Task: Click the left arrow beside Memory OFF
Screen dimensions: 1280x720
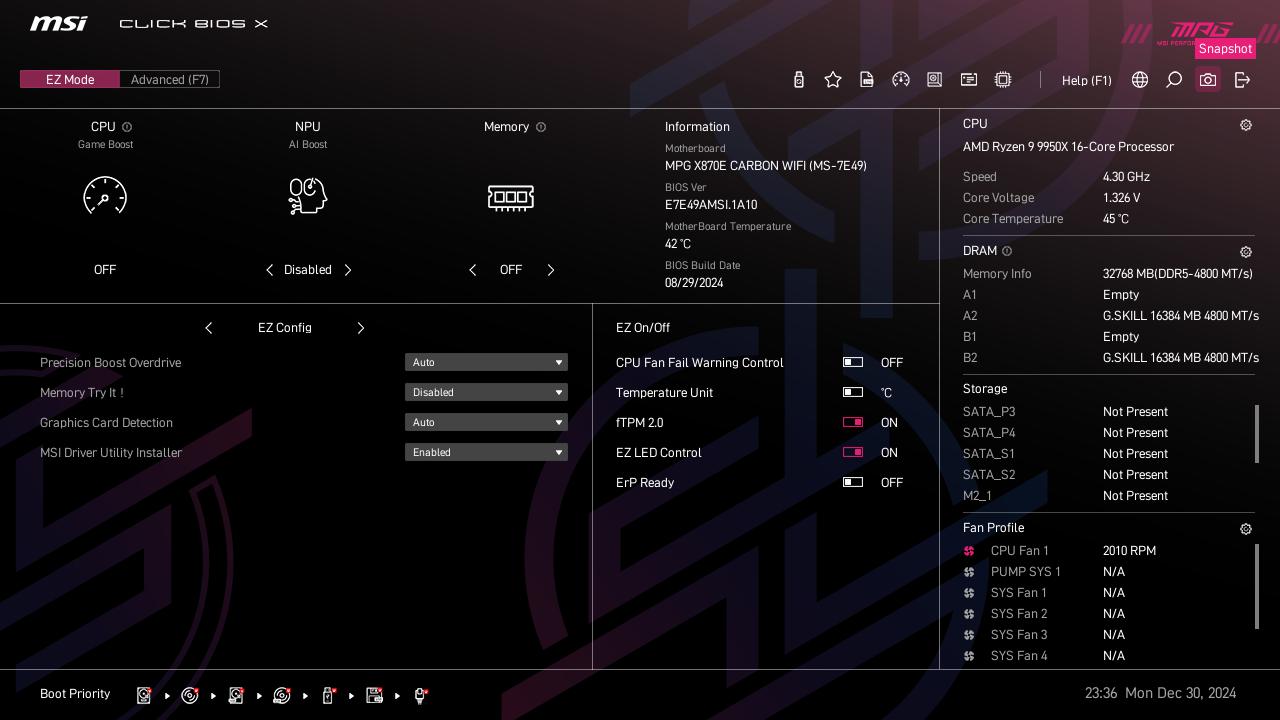Action: pos(473,270)
